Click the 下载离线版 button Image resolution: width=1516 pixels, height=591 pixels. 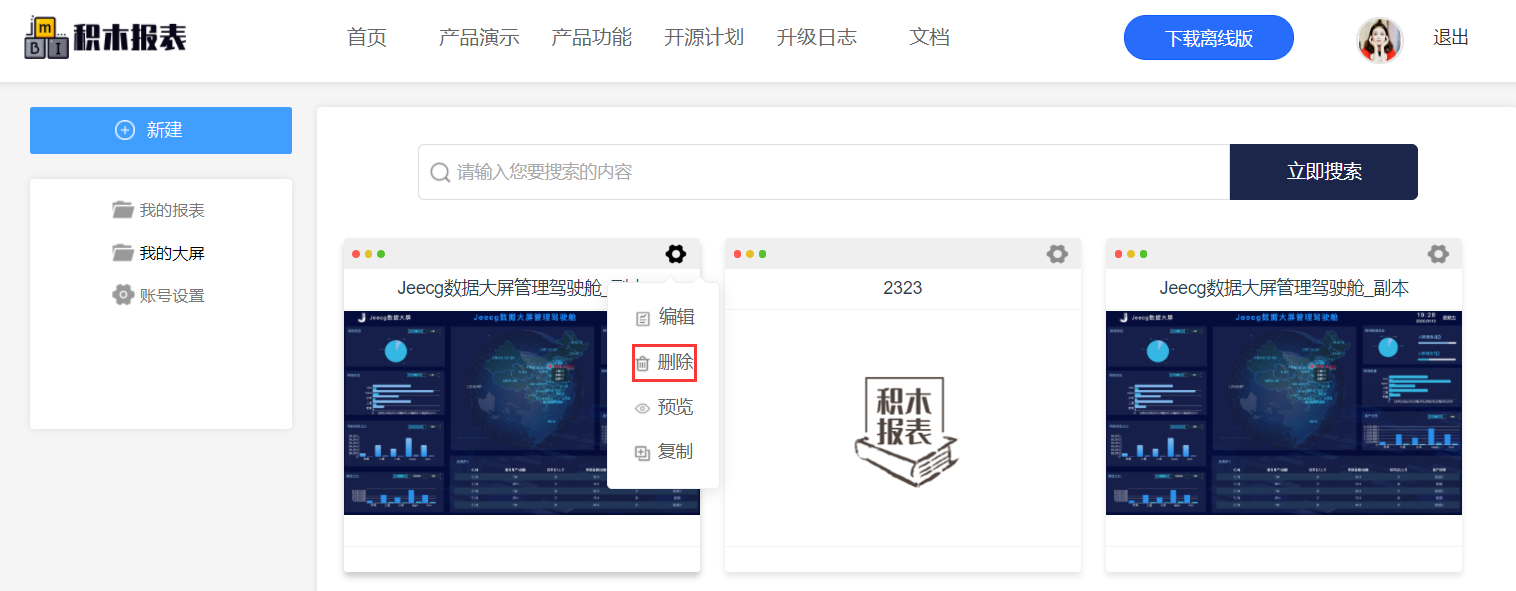pyautogui.click(x=1208, y=38)
